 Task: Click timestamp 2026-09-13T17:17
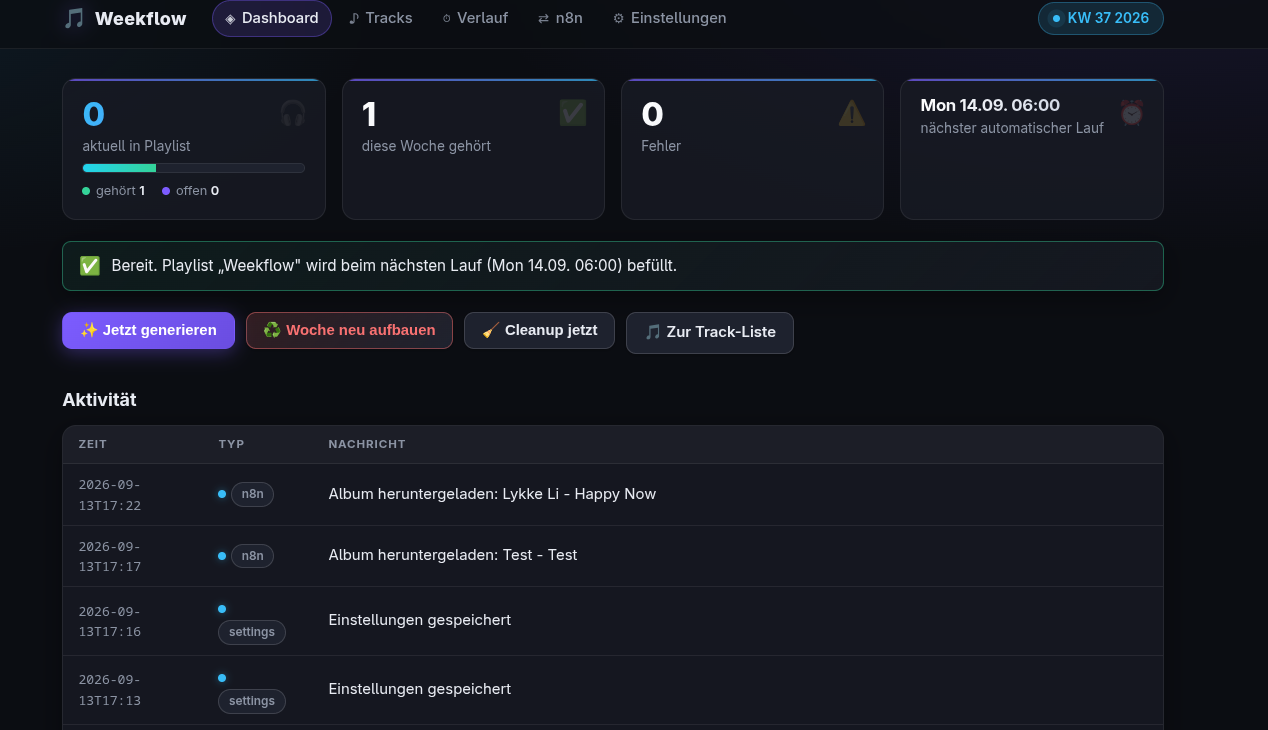point(110,557)
